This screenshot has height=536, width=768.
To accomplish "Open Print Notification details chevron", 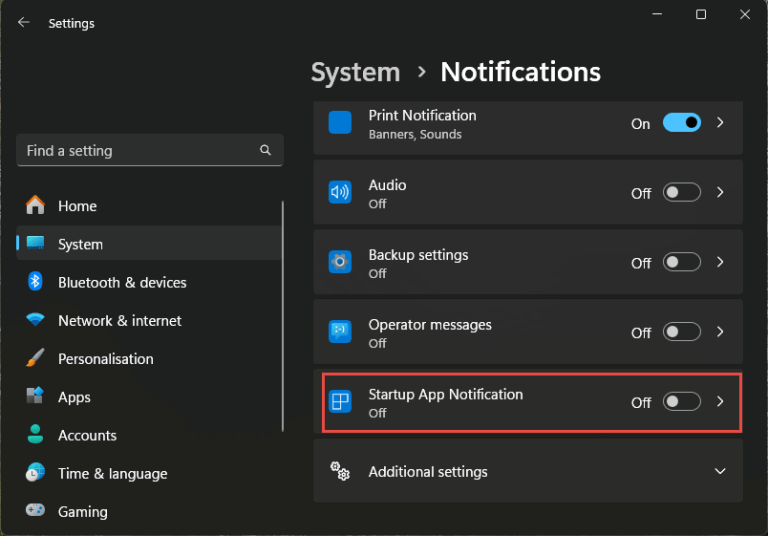I will 720,122.
